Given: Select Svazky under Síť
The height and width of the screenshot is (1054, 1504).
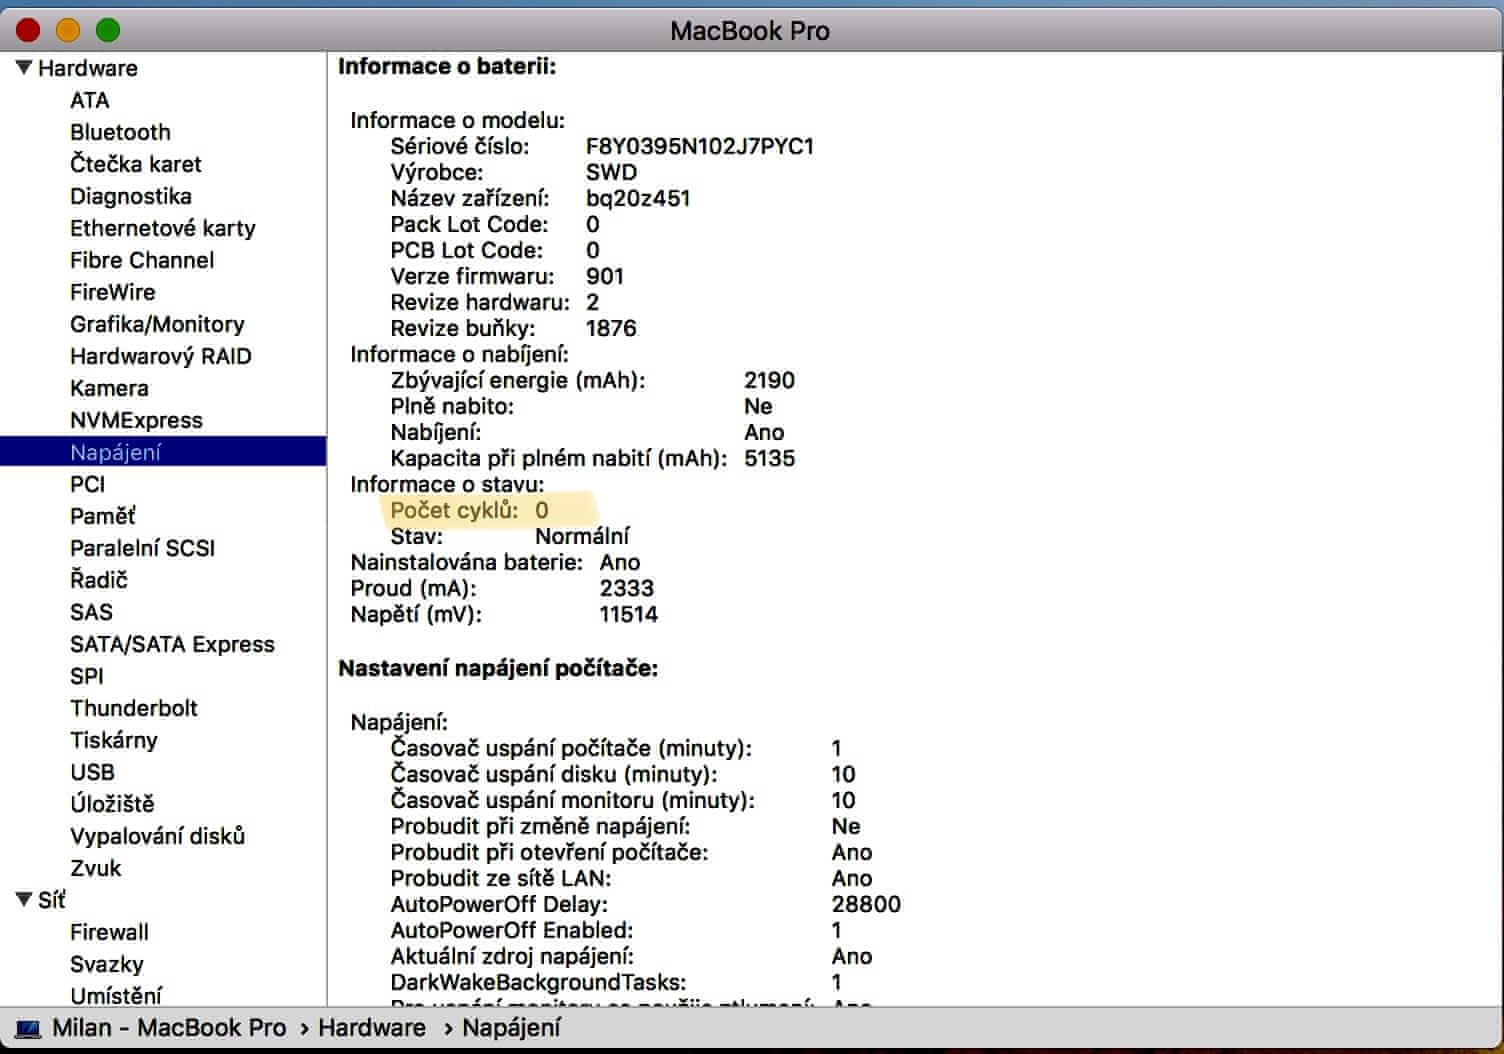Looking at the screenshot, I should [x=107, y=964].
